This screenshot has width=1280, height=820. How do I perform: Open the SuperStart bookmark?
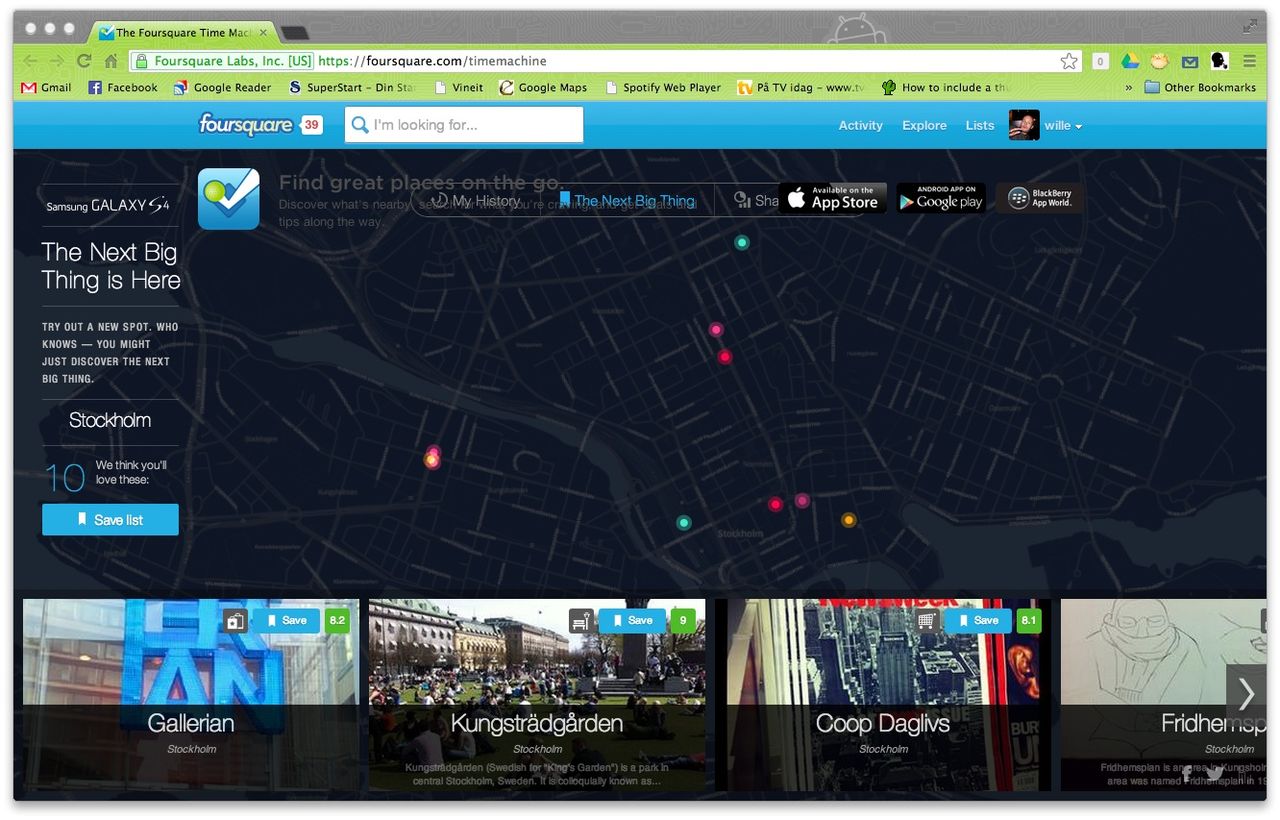pos(351,88)
